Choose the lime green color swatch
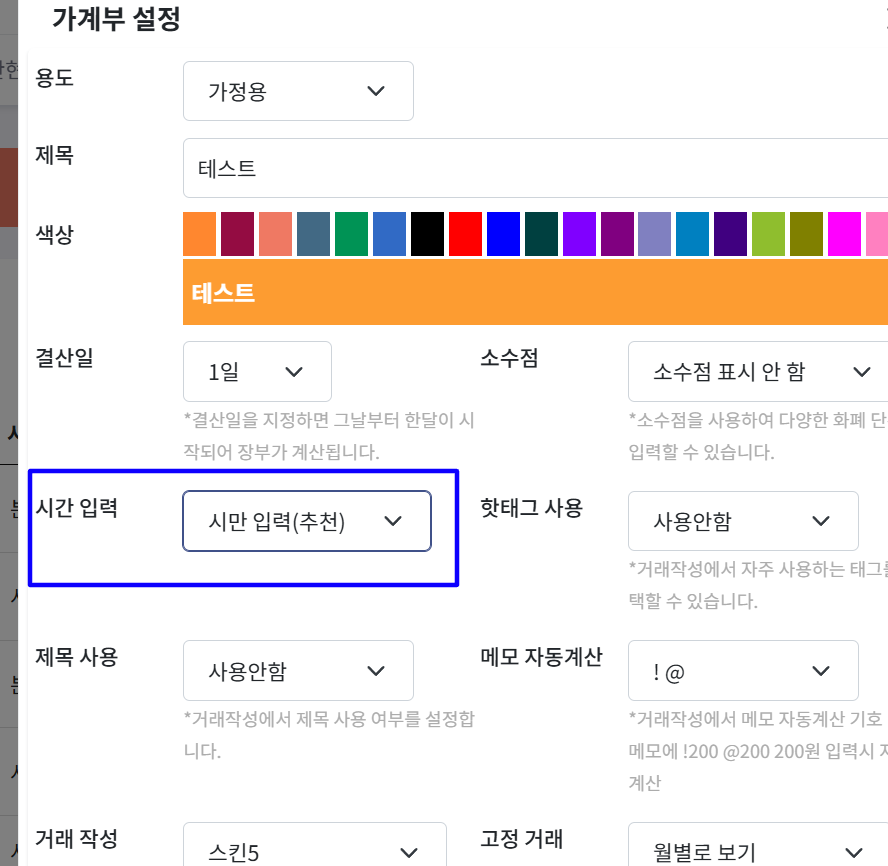 point(769,233)
